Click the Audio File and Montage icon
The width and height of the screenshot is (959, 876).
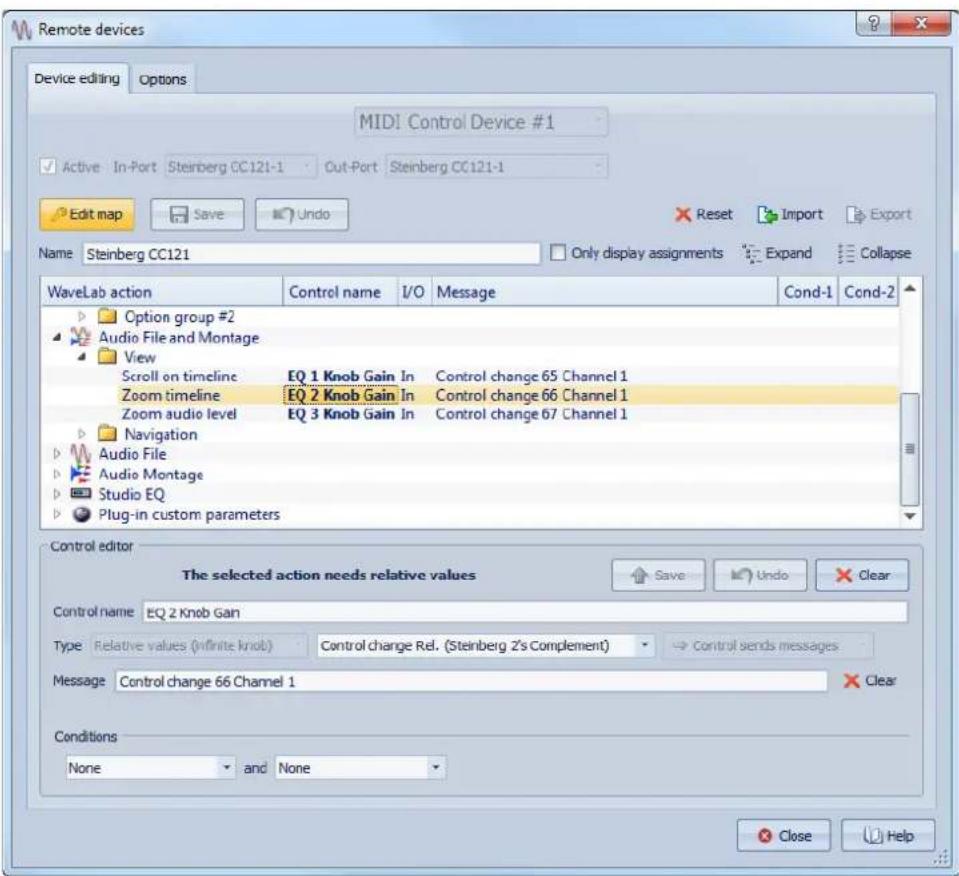(x=81, y=337)
